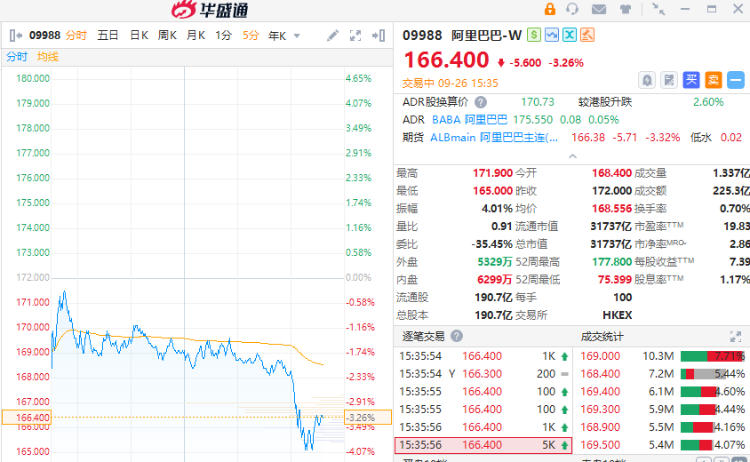
Task: Click the shrink window arrows icon
Action: (659, 9)
